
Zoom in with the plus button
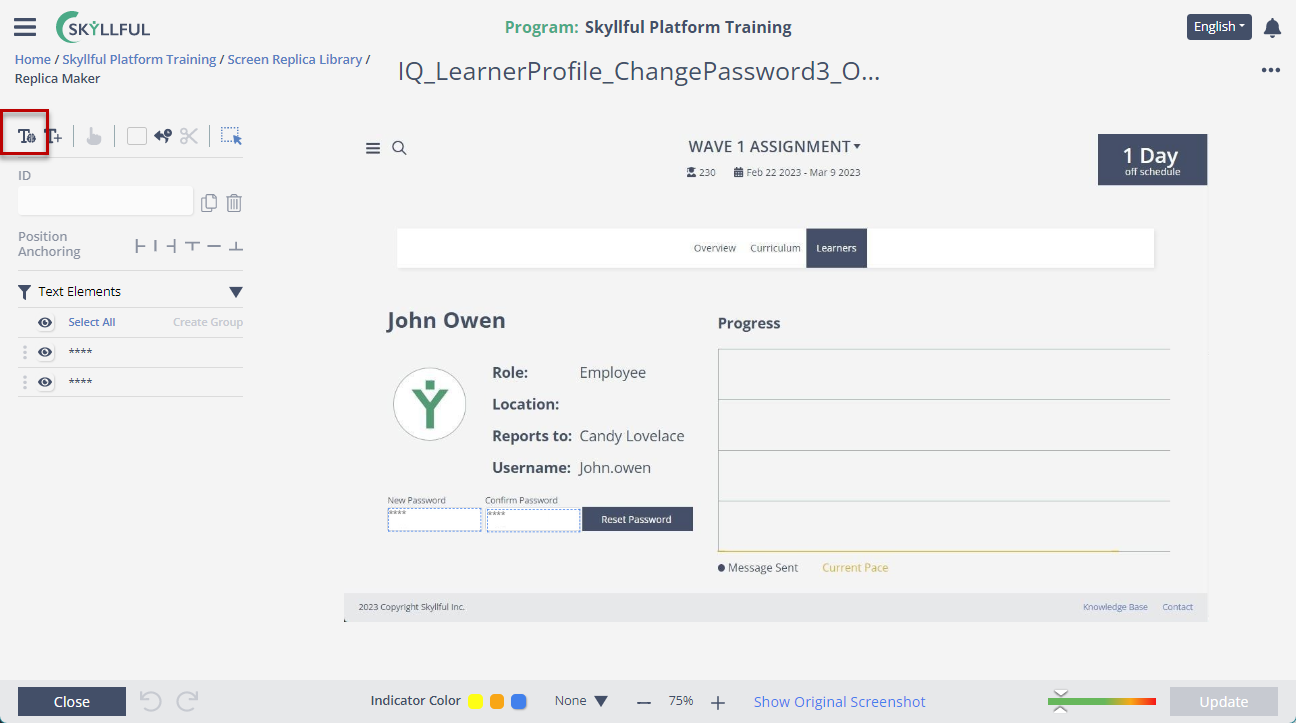tap(718, 702)
